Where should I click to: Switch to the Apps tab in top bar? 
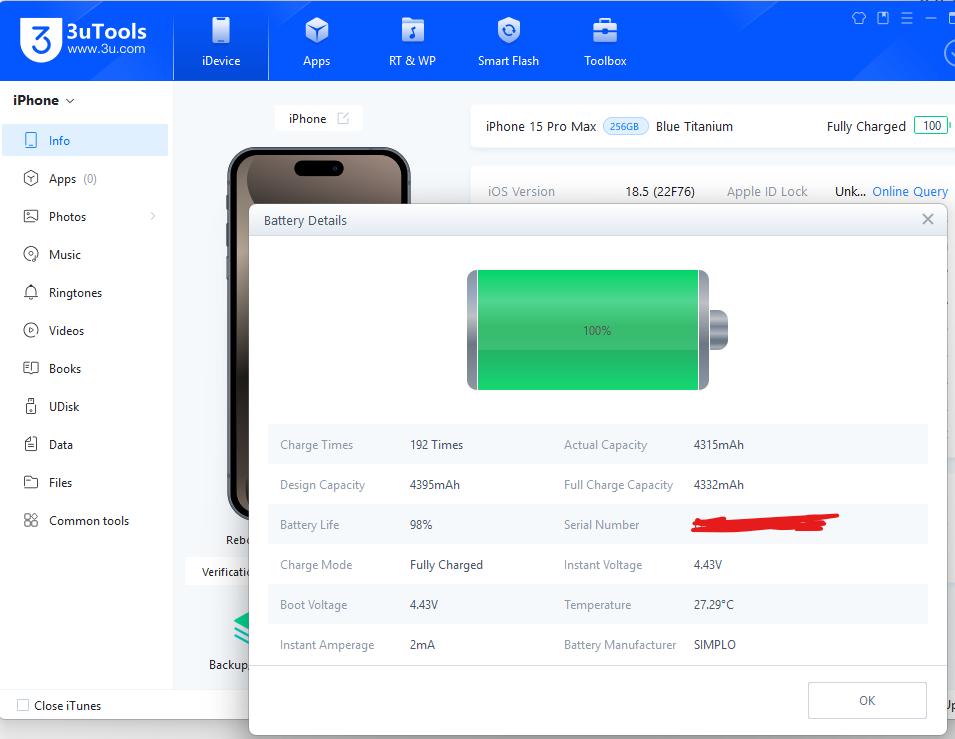click(317, 41)
